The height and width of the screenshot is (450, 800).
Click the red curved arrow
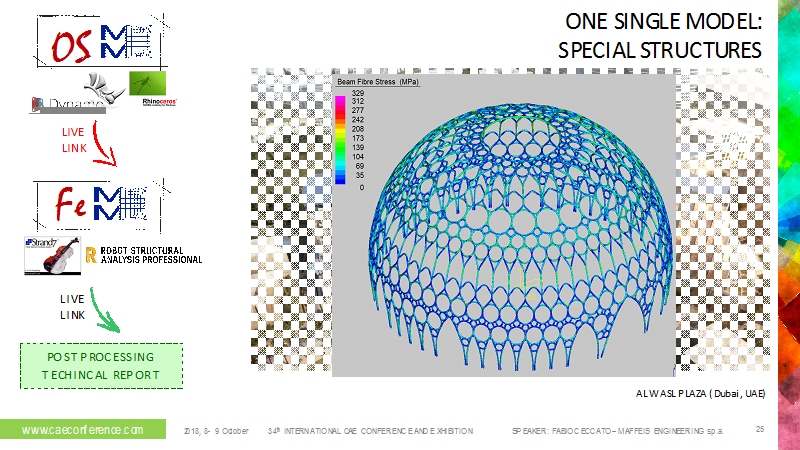pyautogui.click(x=103, y=145)
